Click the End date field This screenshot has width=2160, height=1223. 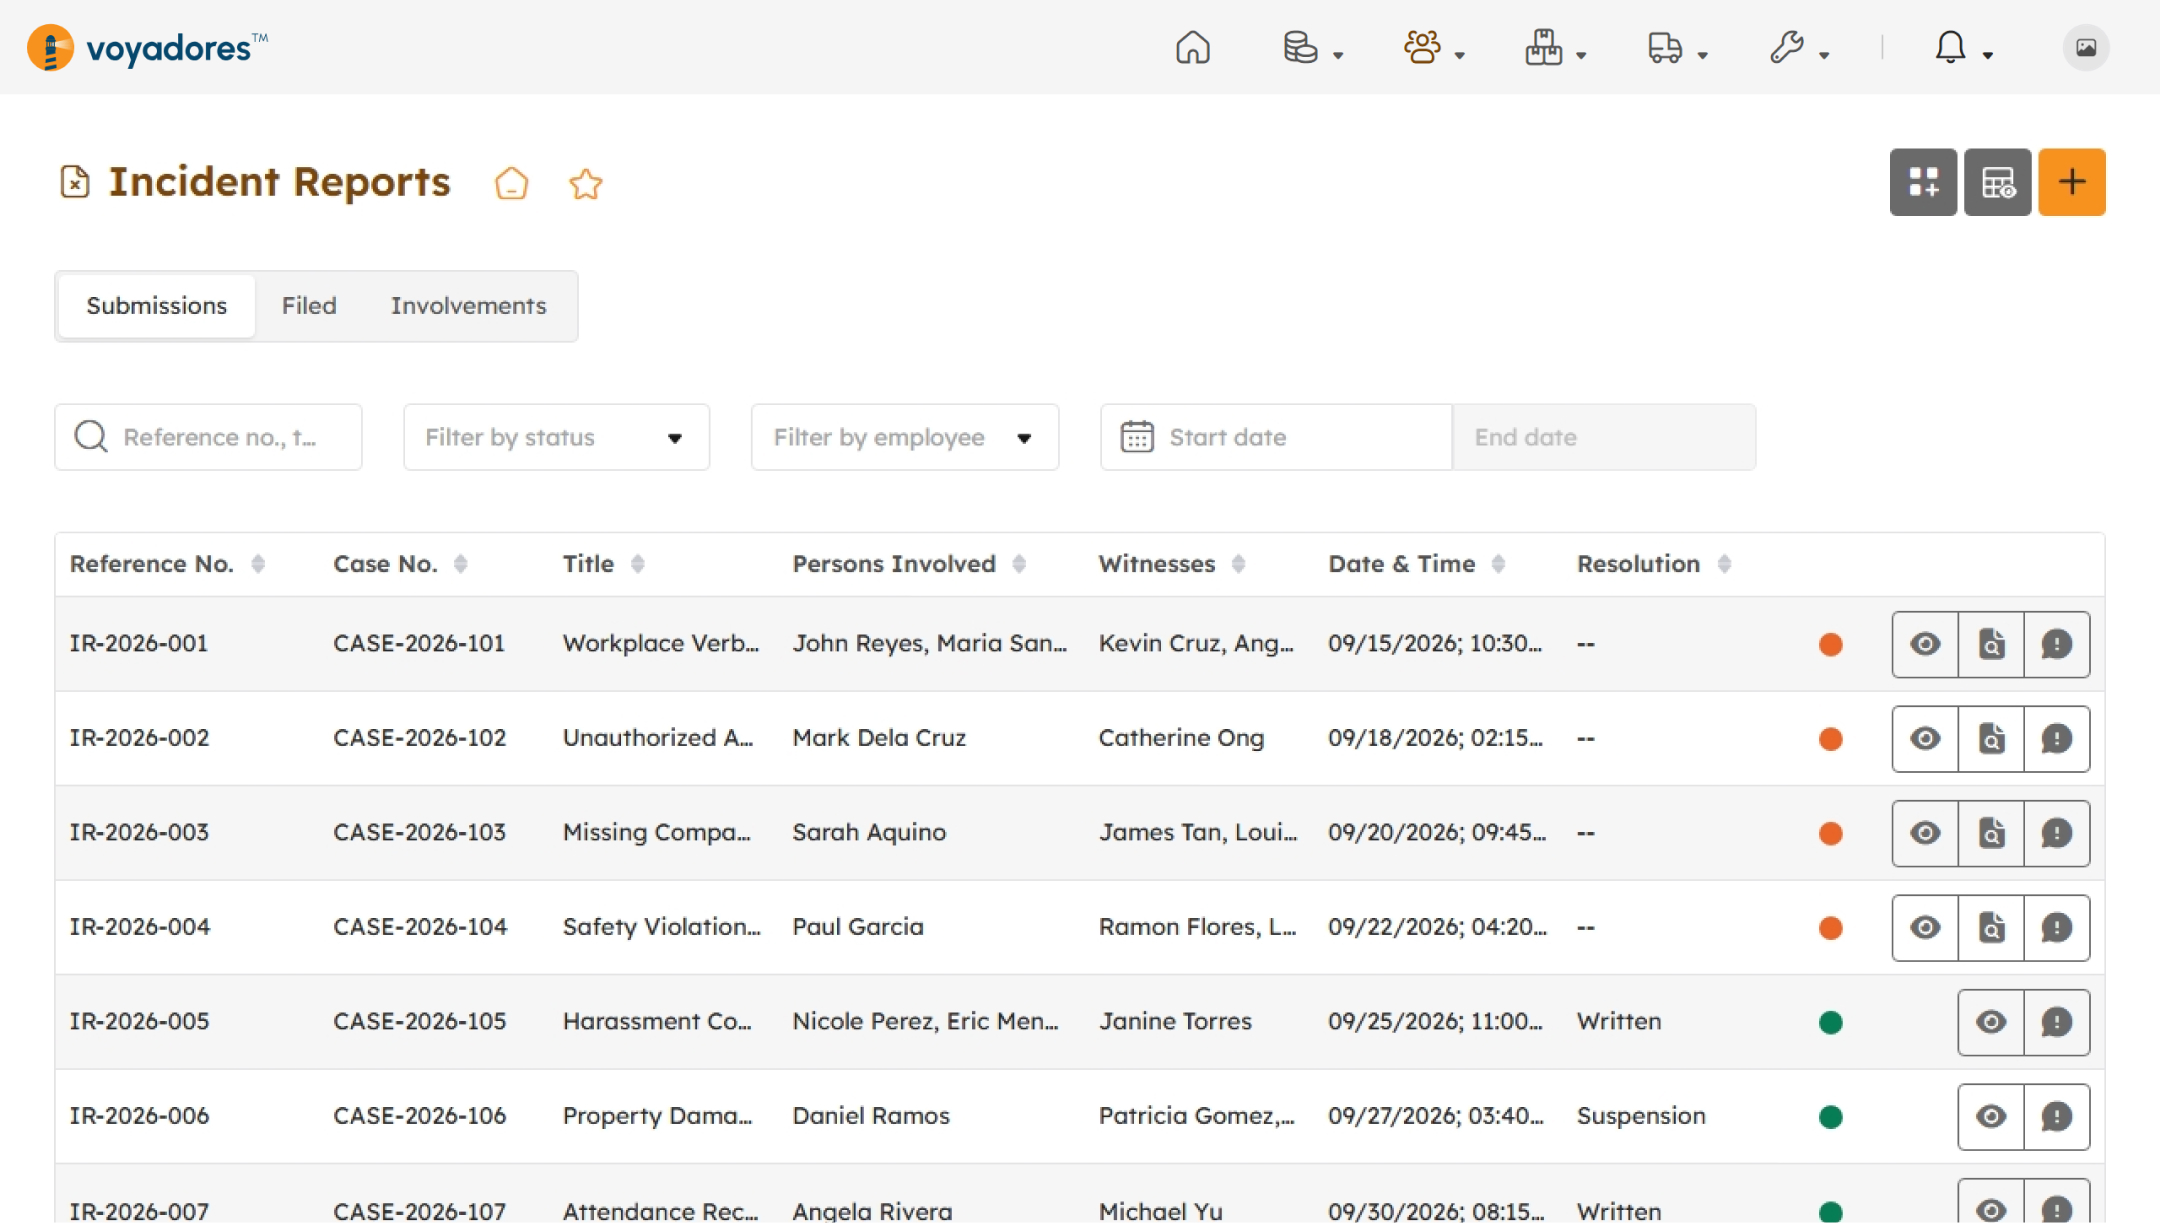click(1604, 437)
